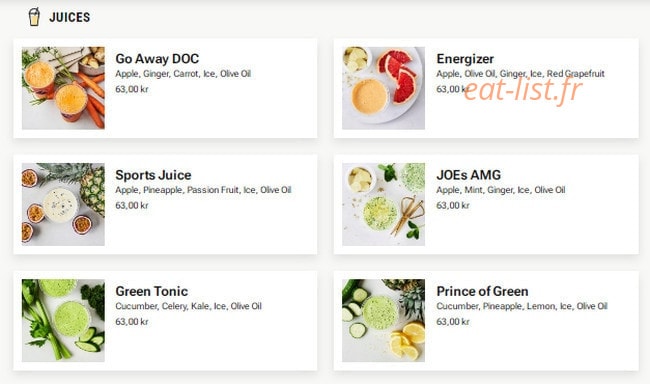Open the Green Tonic celery photo
This screenshot has height=384, width=650.
pos(63,320)
